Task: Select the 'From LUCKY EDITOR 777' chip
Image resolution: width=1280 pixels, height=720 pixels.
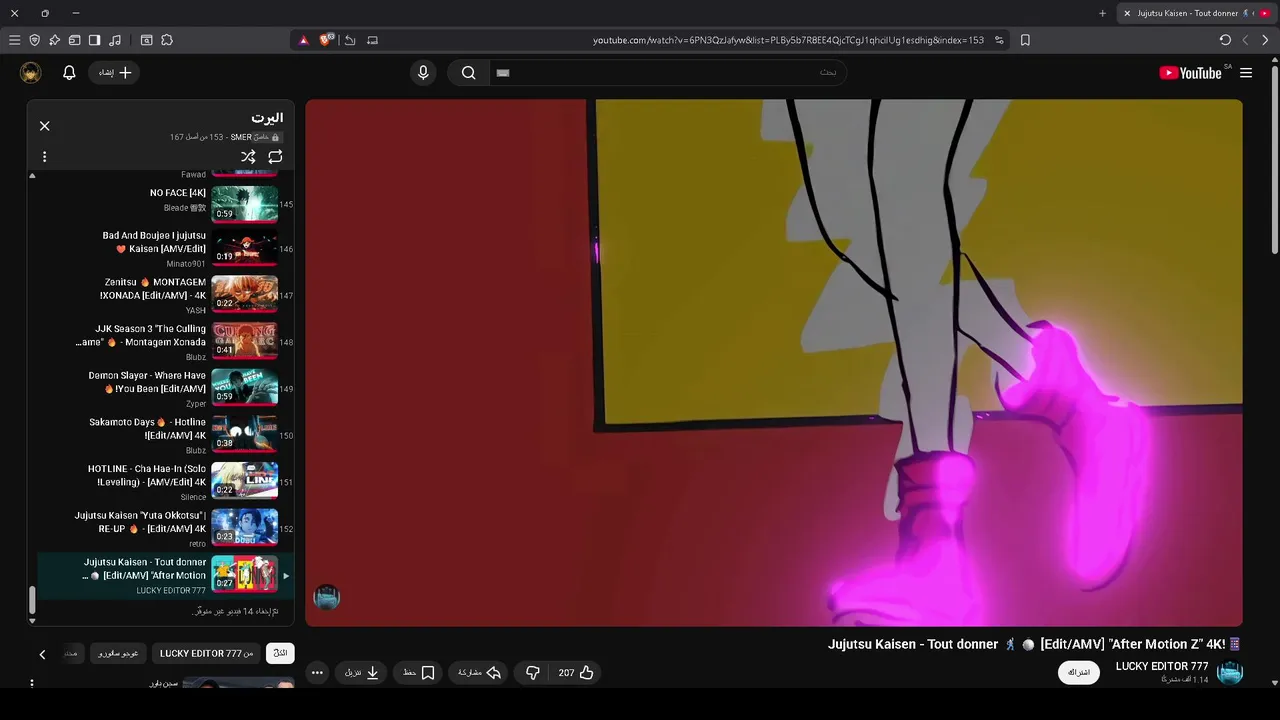Action: [206, 653]
